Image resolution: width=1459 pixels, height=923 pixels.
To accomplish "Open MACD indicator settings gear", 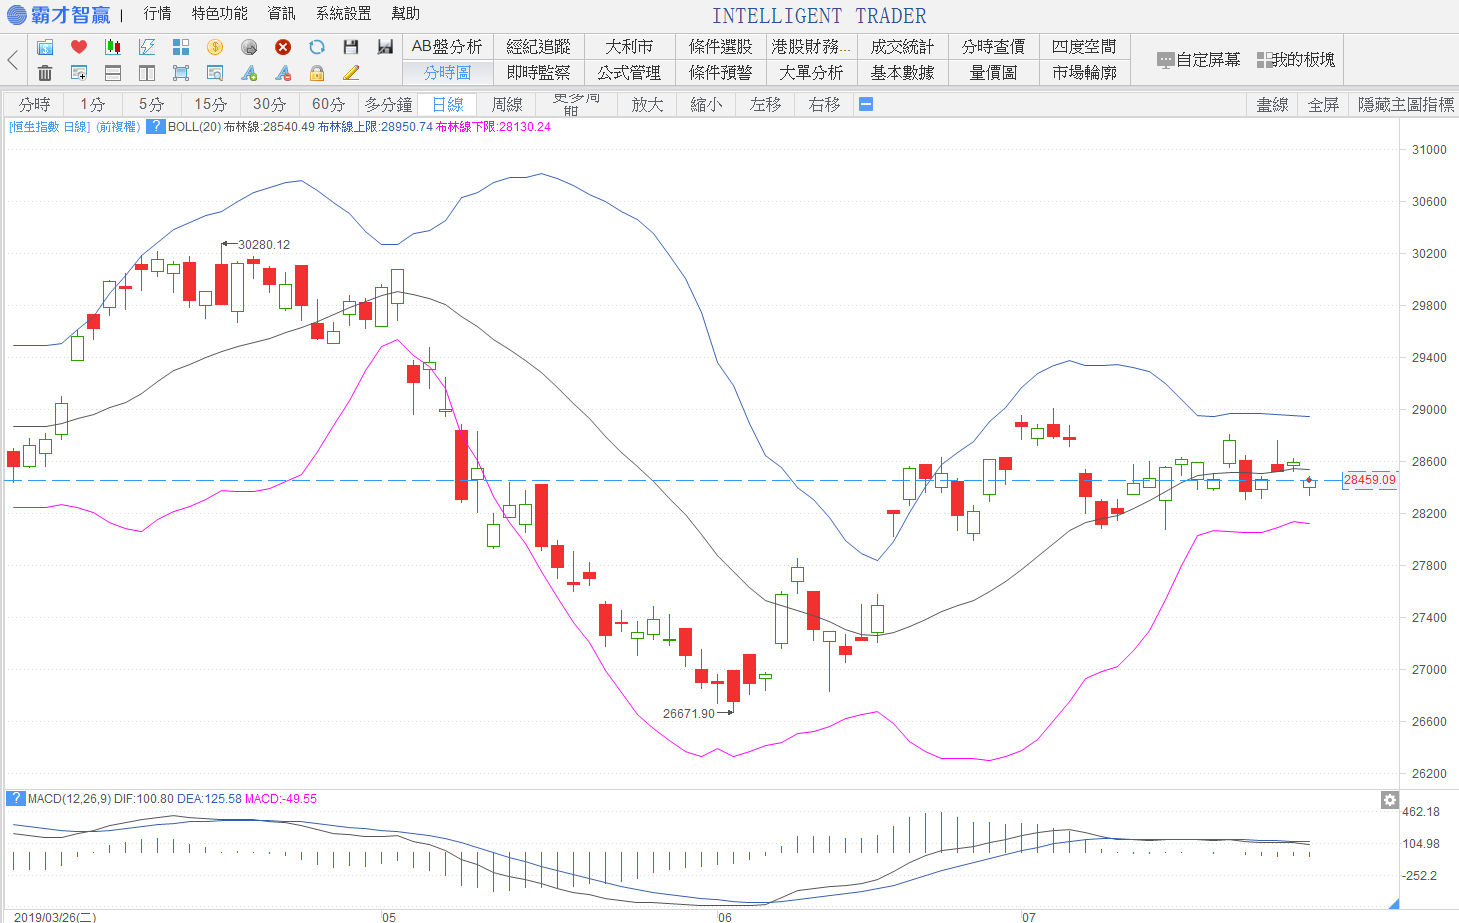I will 1389,800.
